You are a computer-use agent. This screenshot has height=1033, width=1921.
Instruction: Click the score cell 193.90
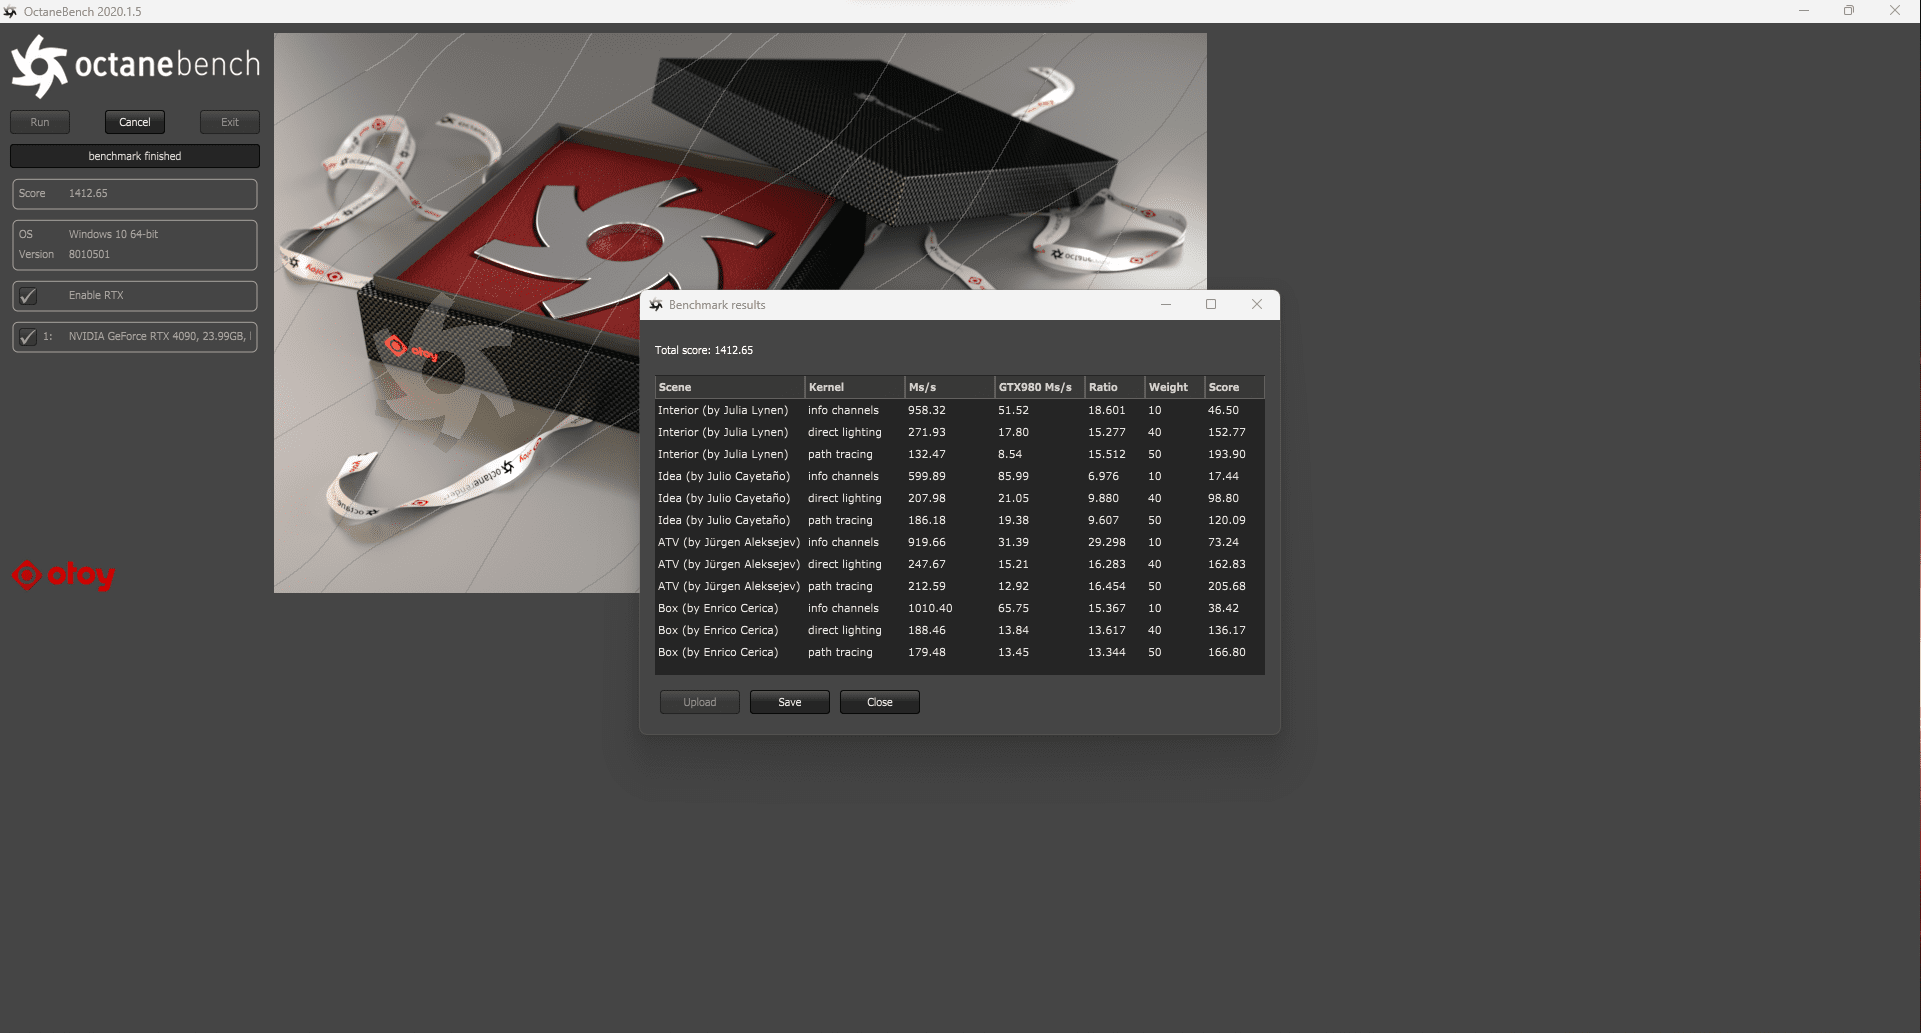click(1227, 454)
